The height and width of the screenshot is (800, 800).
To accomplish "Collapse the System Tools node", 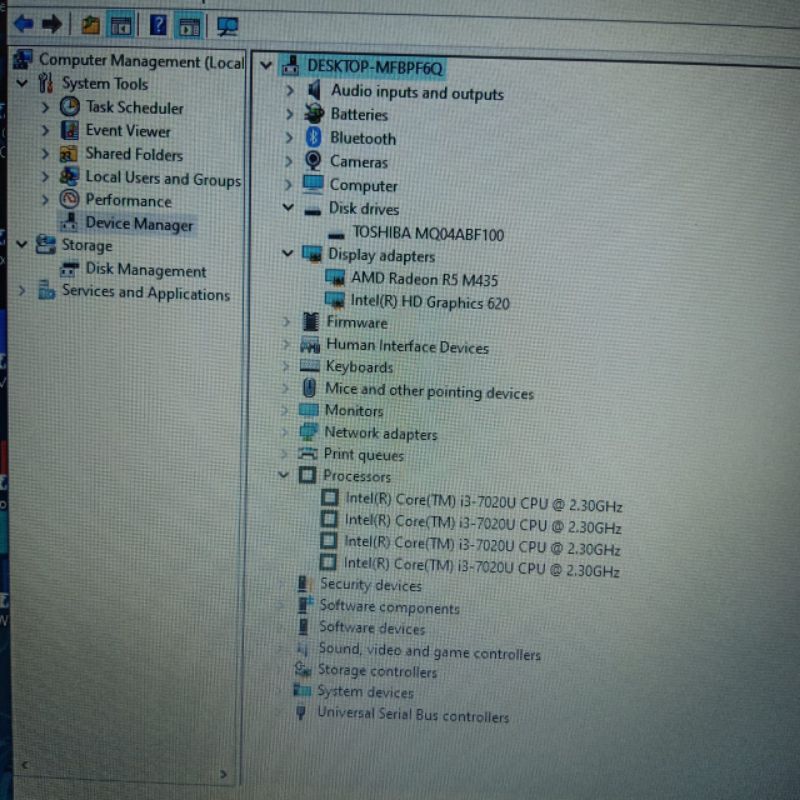I will tap(22, 82).
